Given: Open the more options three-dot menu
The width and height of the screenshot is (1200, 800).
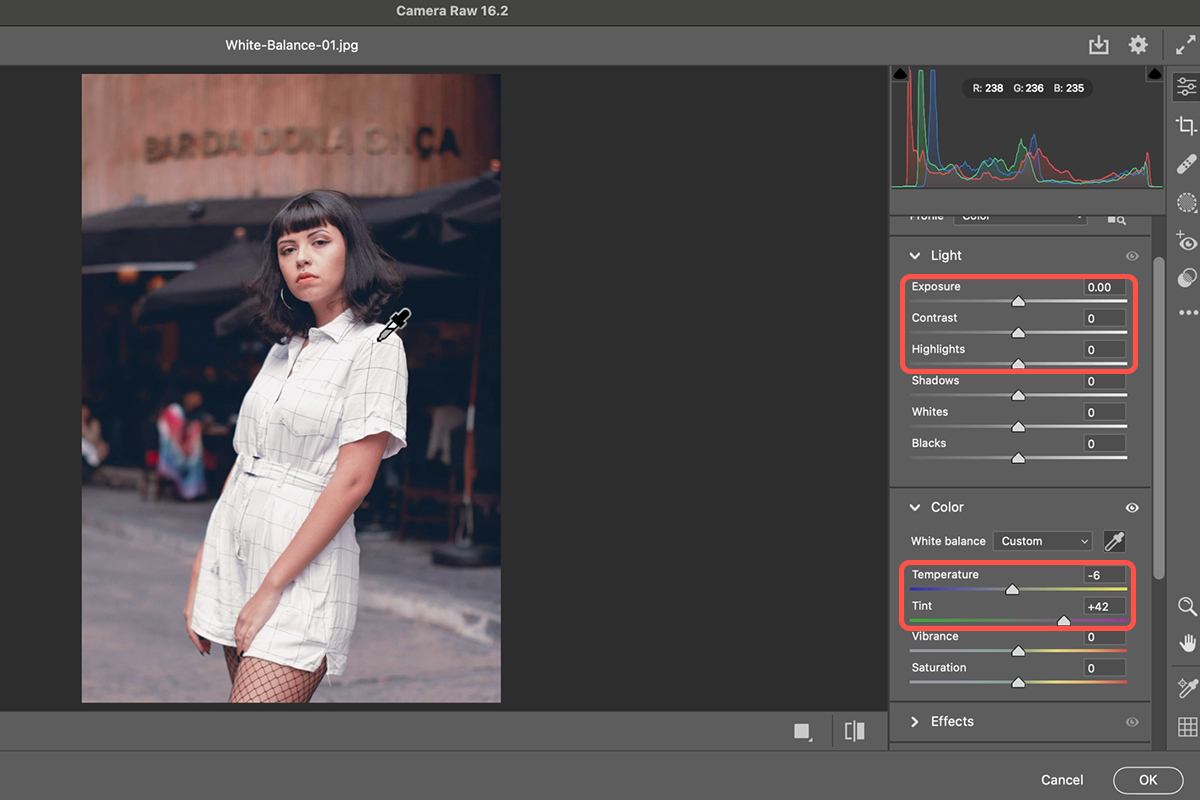Looking at the screenshot, I should pos(1185,312).
